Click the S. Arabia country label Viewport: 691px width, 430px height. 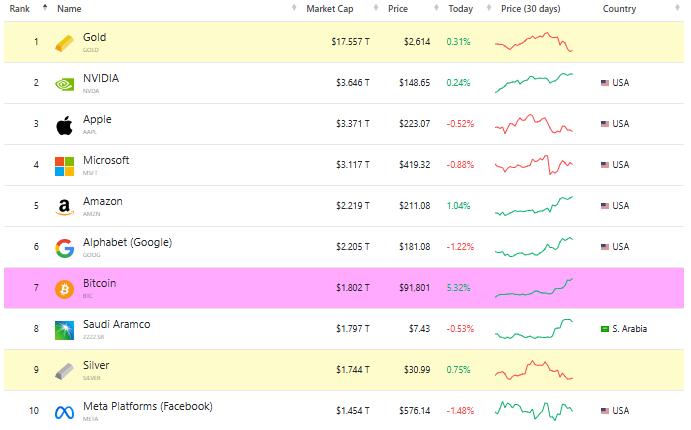click(x=629, y=329)
